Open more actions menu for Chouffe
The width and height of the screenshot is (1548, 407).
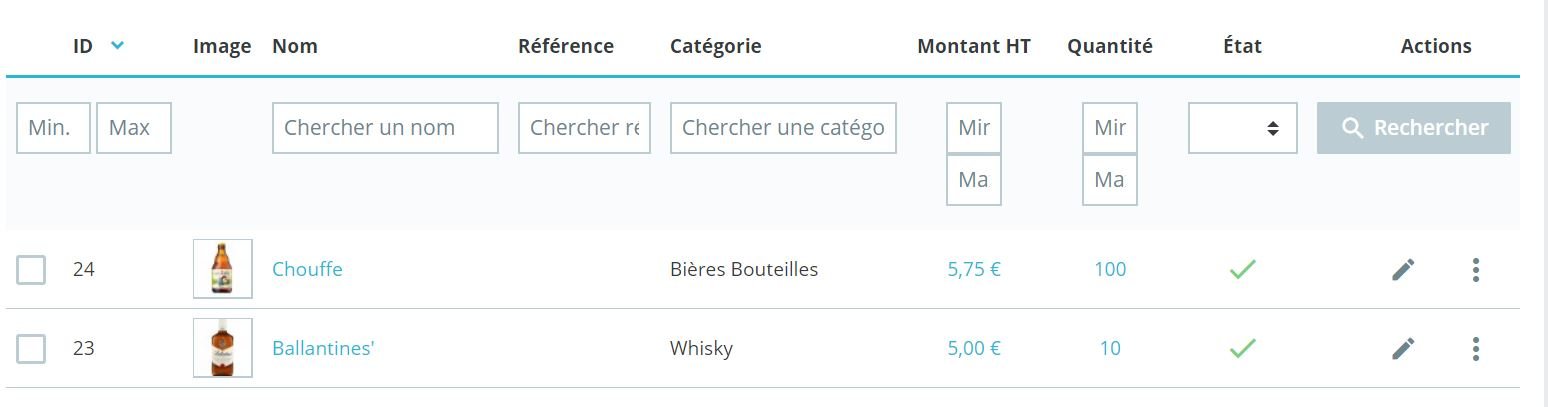click(x=1475, y=269)
